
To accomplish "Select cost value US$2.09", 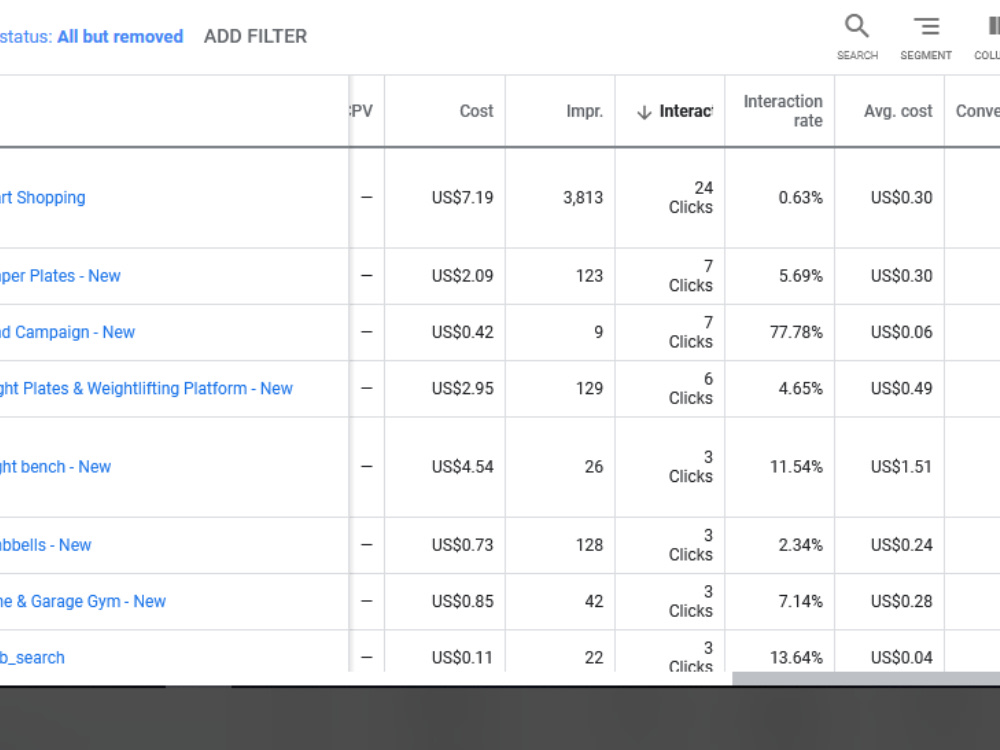I will (x=462, y=276).
